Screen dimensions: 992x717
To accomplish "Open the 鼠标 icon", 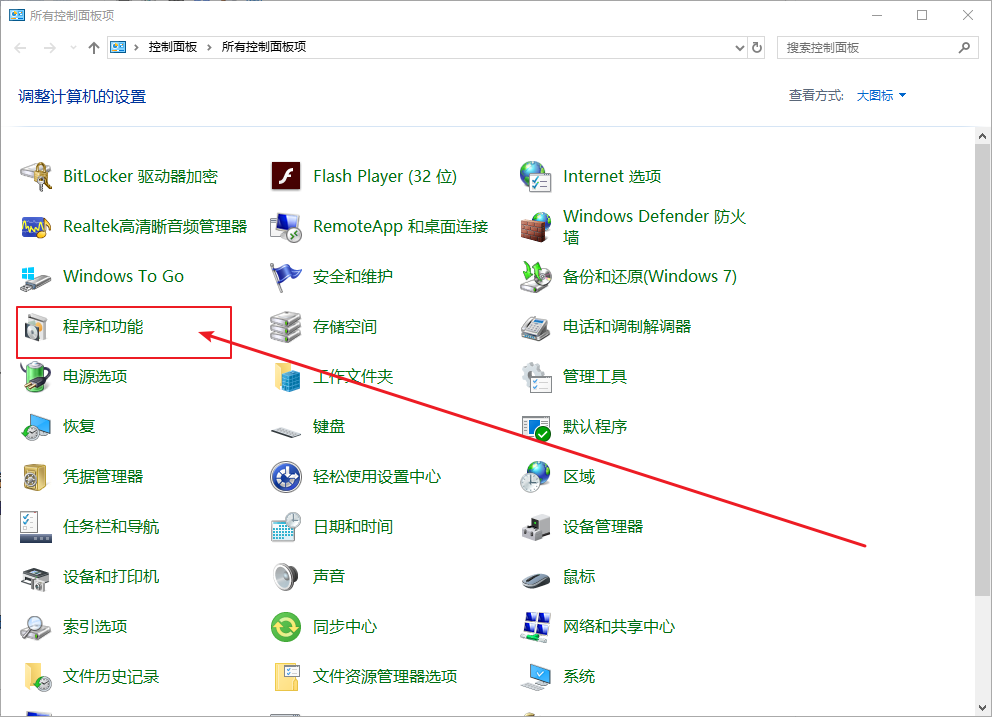I will tap(536, 577).
